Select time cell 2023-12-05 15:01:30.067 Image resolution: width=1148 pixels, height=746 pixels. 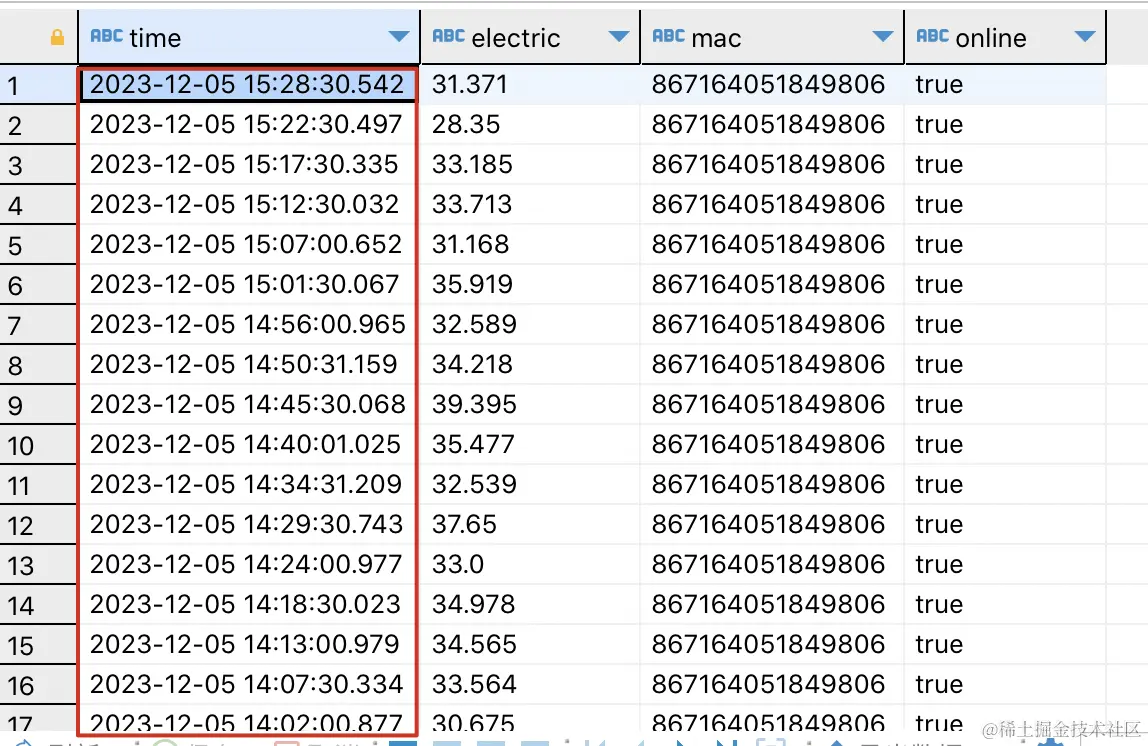tap(247, 284)
